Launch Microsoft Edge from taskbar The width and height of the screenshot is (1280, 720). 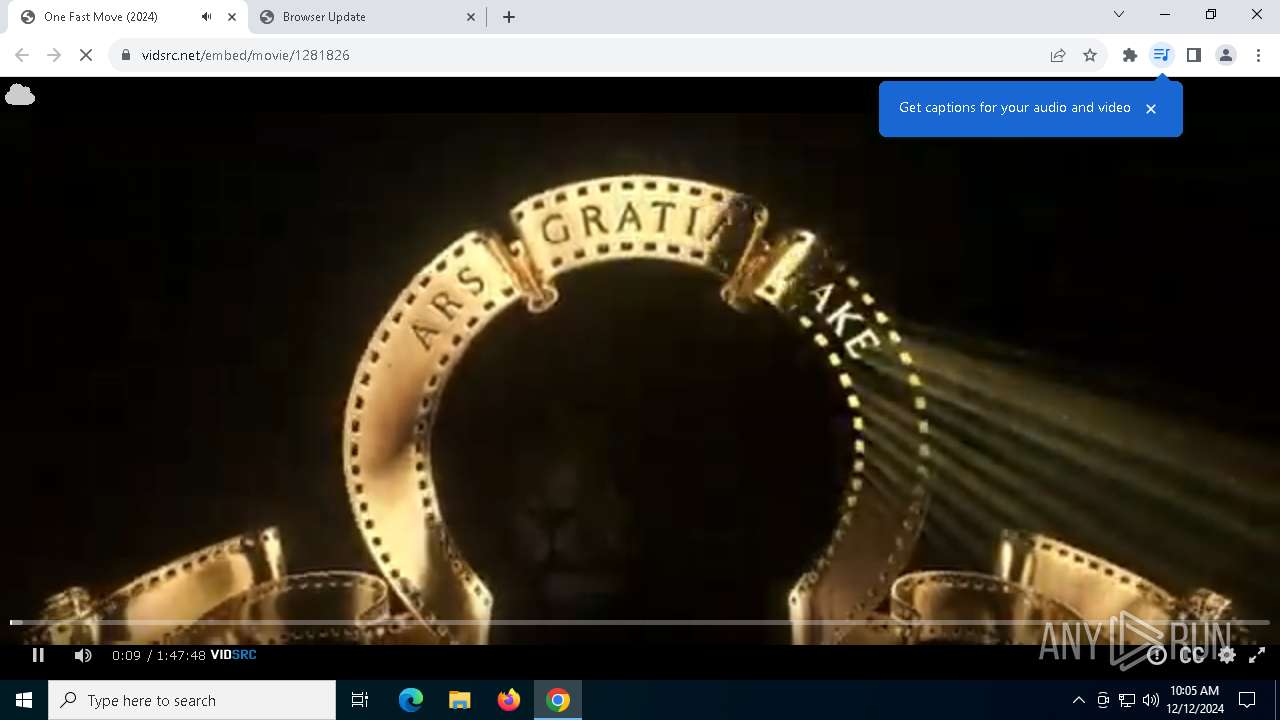point(411,700)
